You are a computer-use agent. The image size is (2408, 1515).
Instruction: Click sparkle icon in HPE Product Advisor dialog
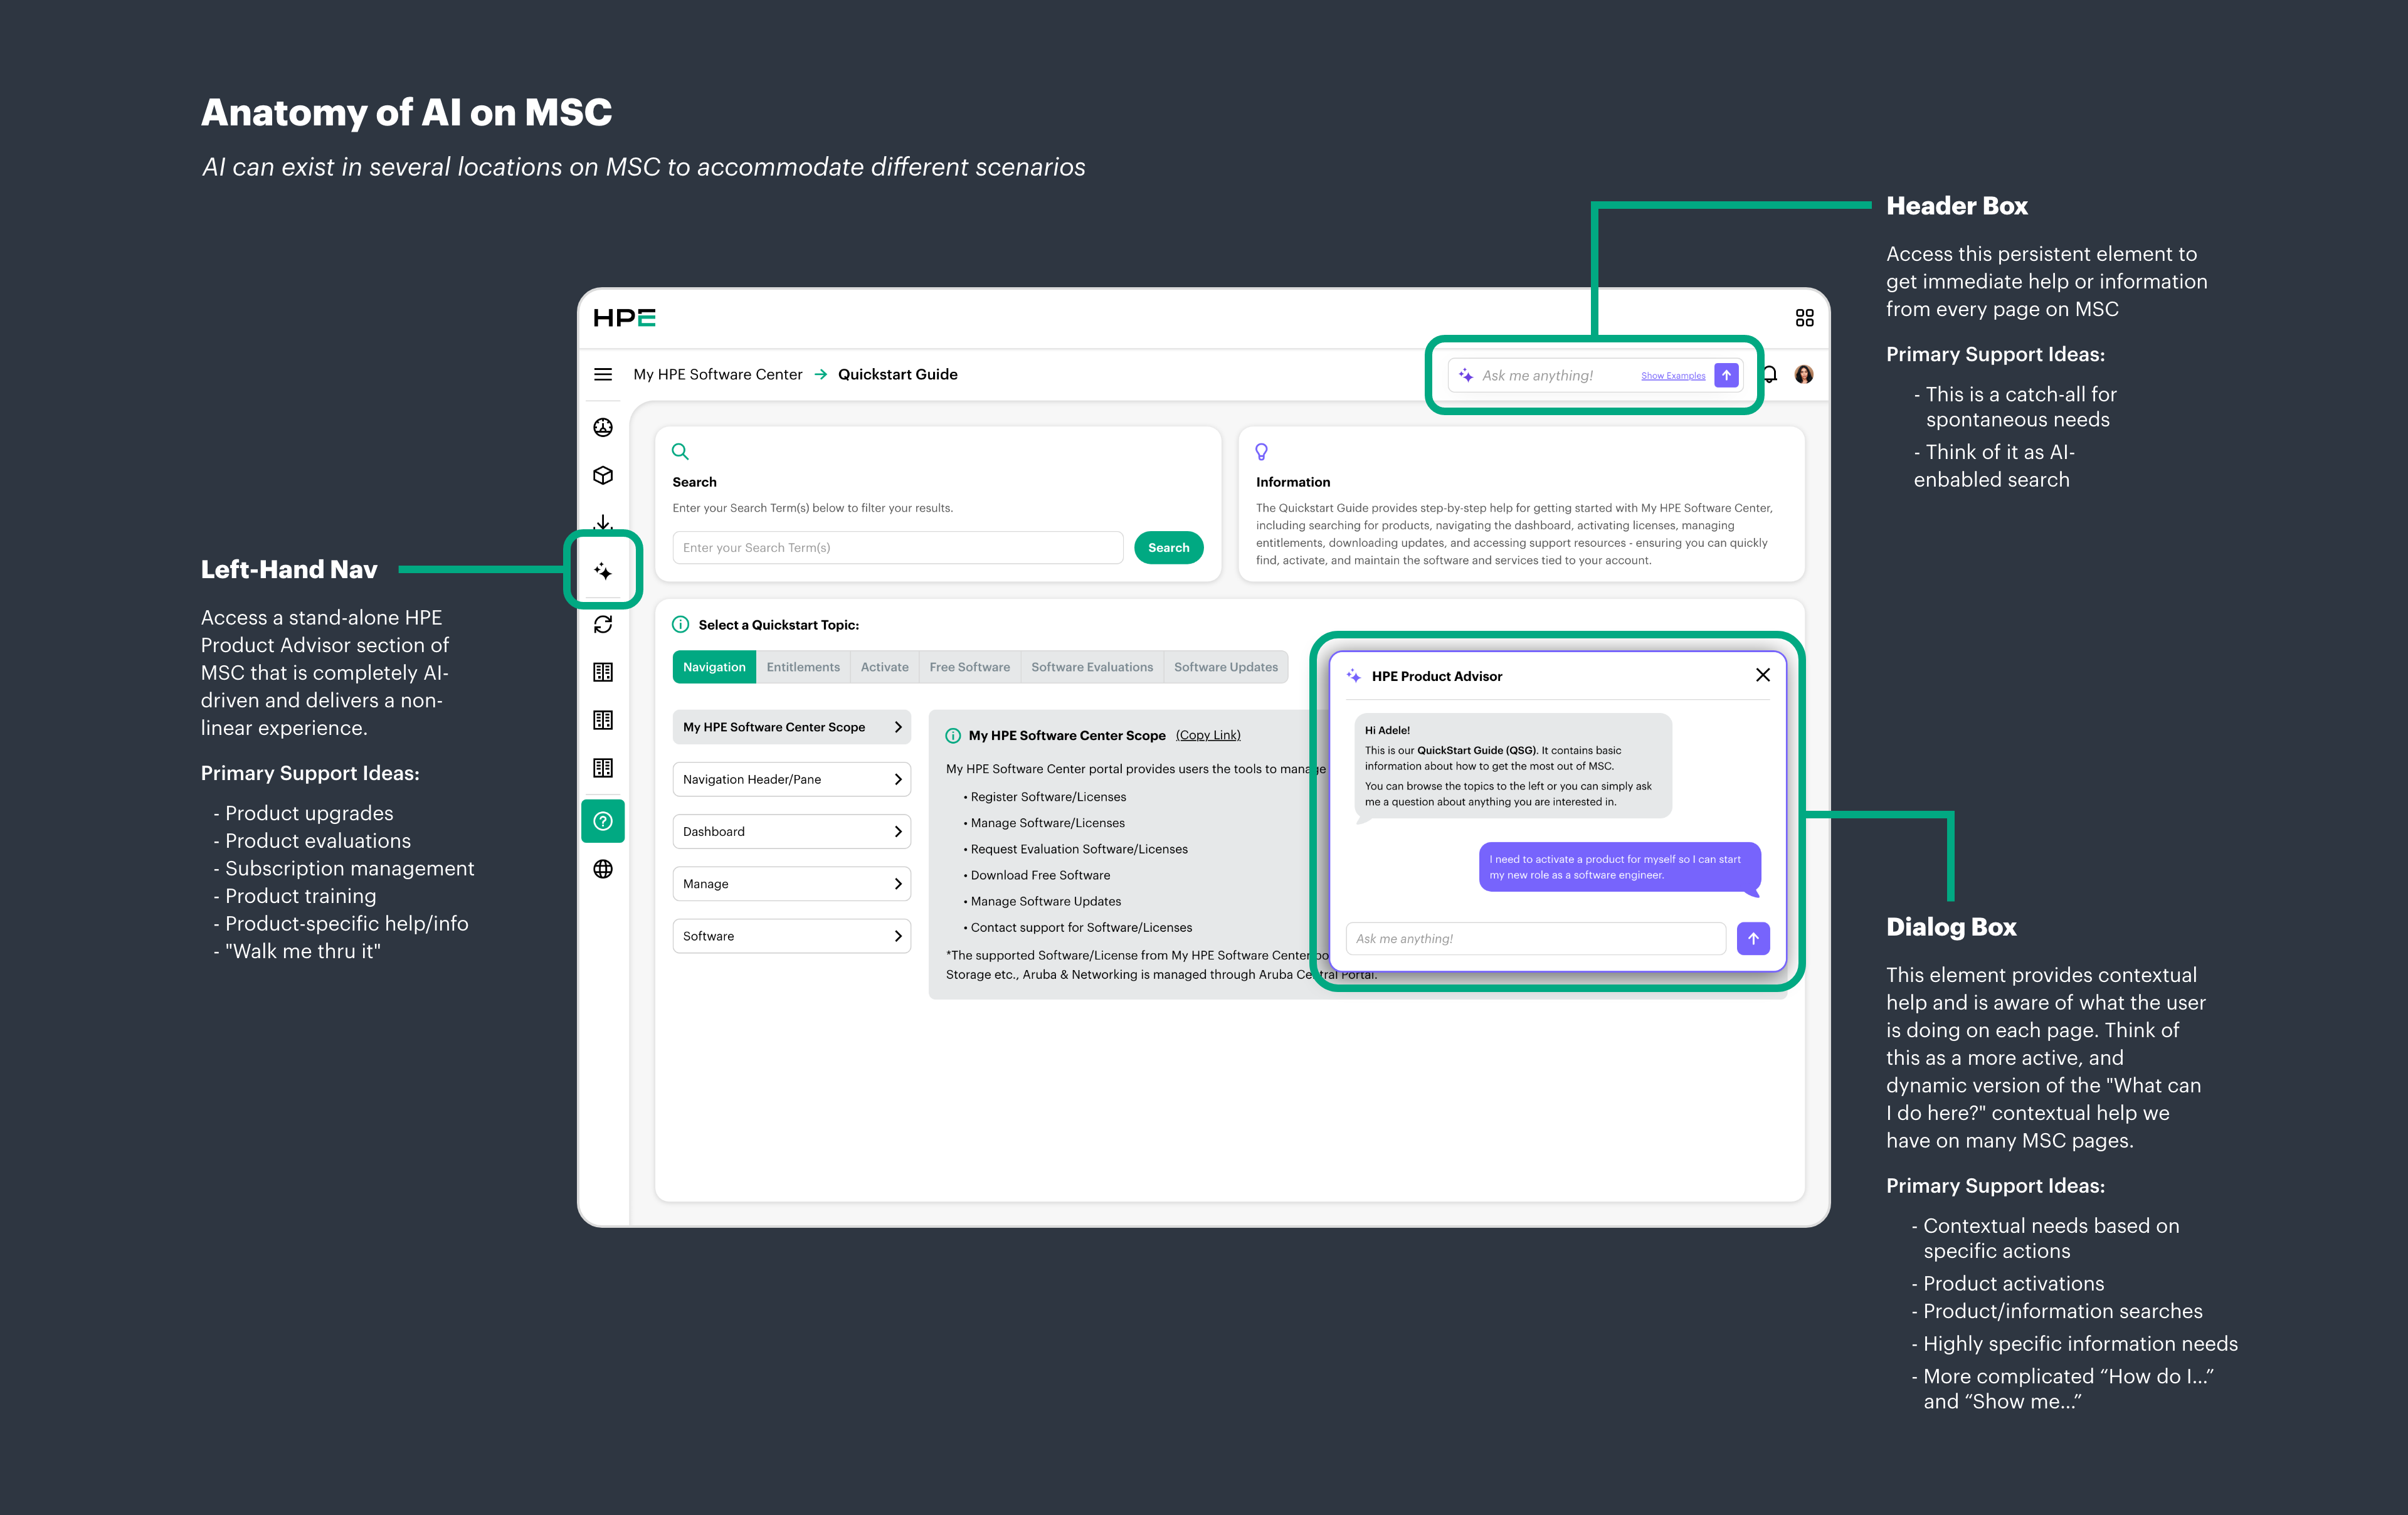(x=1353, y=676)
